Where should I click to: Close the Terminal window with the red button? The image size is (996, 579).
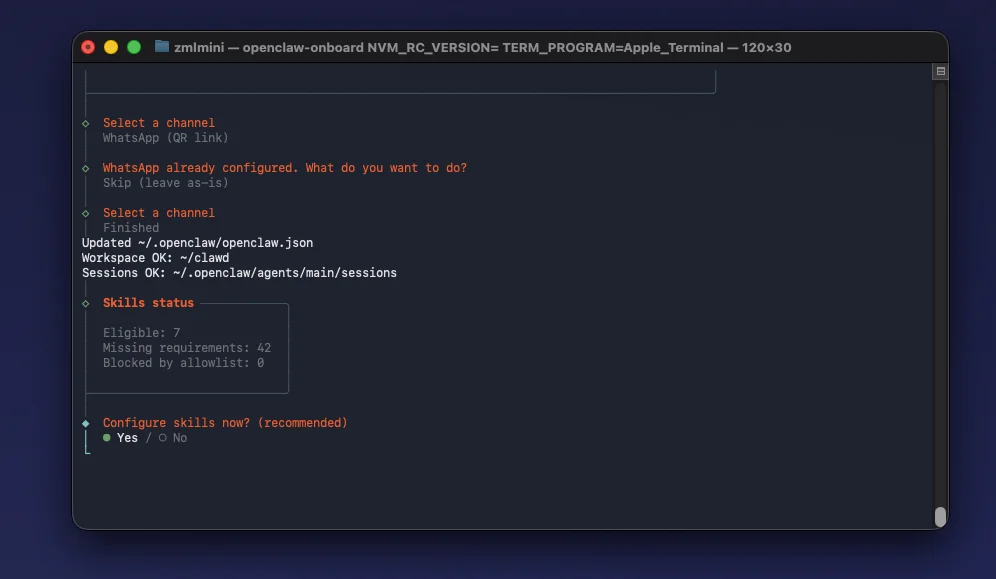coord(88,48)
